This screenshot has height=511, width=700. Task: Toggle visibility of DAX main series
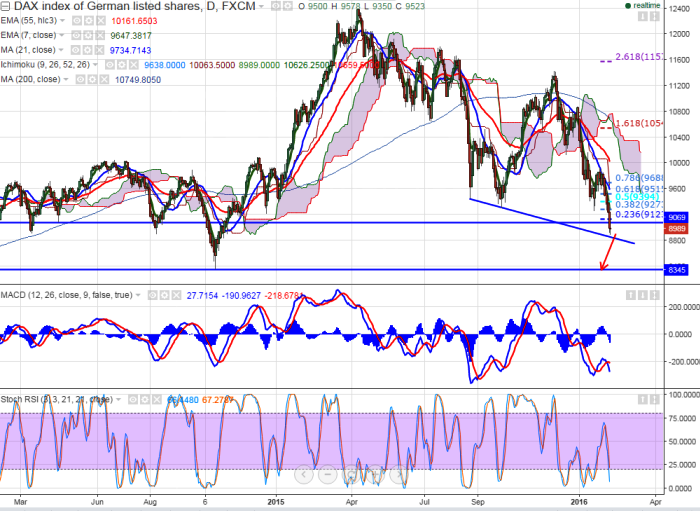(x=276, y=6)
